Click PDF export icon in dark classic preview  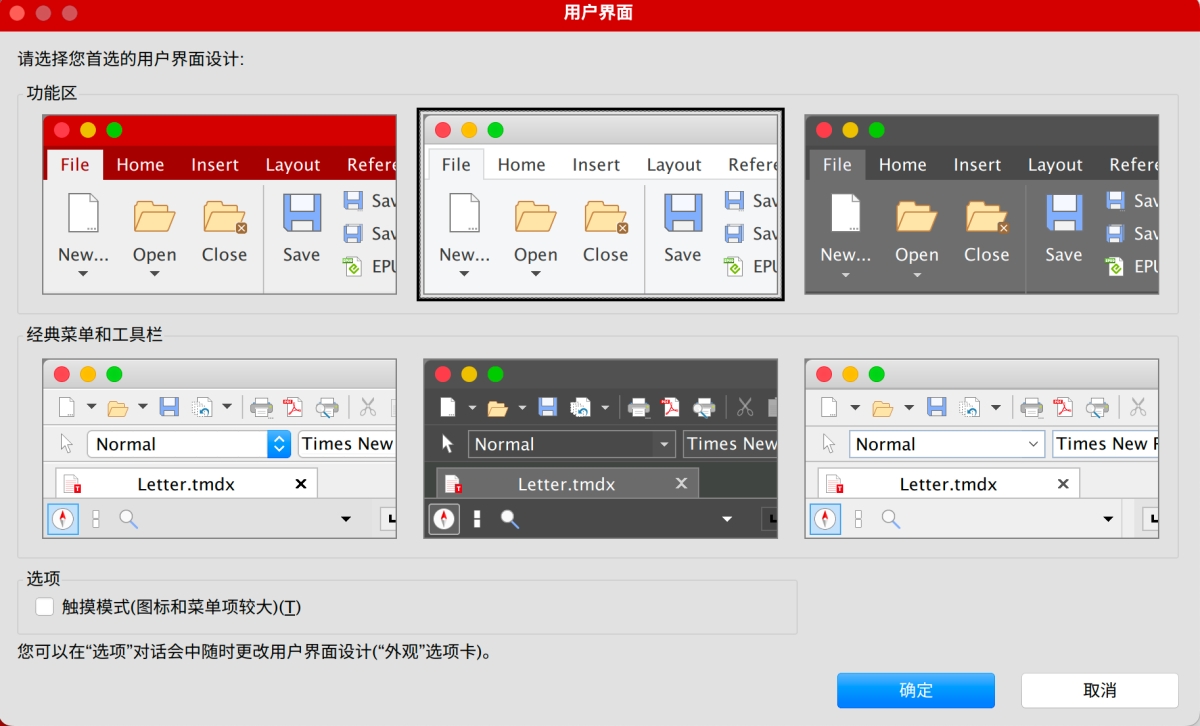[x=670, y=407]
